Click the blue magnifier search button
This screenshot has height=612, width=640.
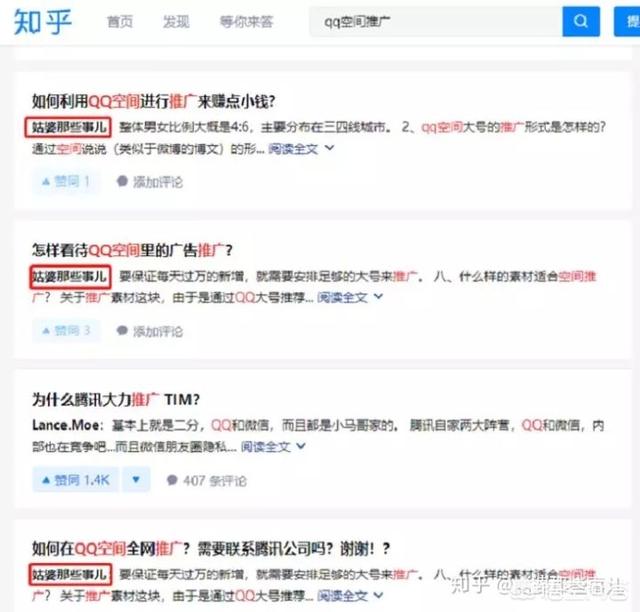pos(581,21)
